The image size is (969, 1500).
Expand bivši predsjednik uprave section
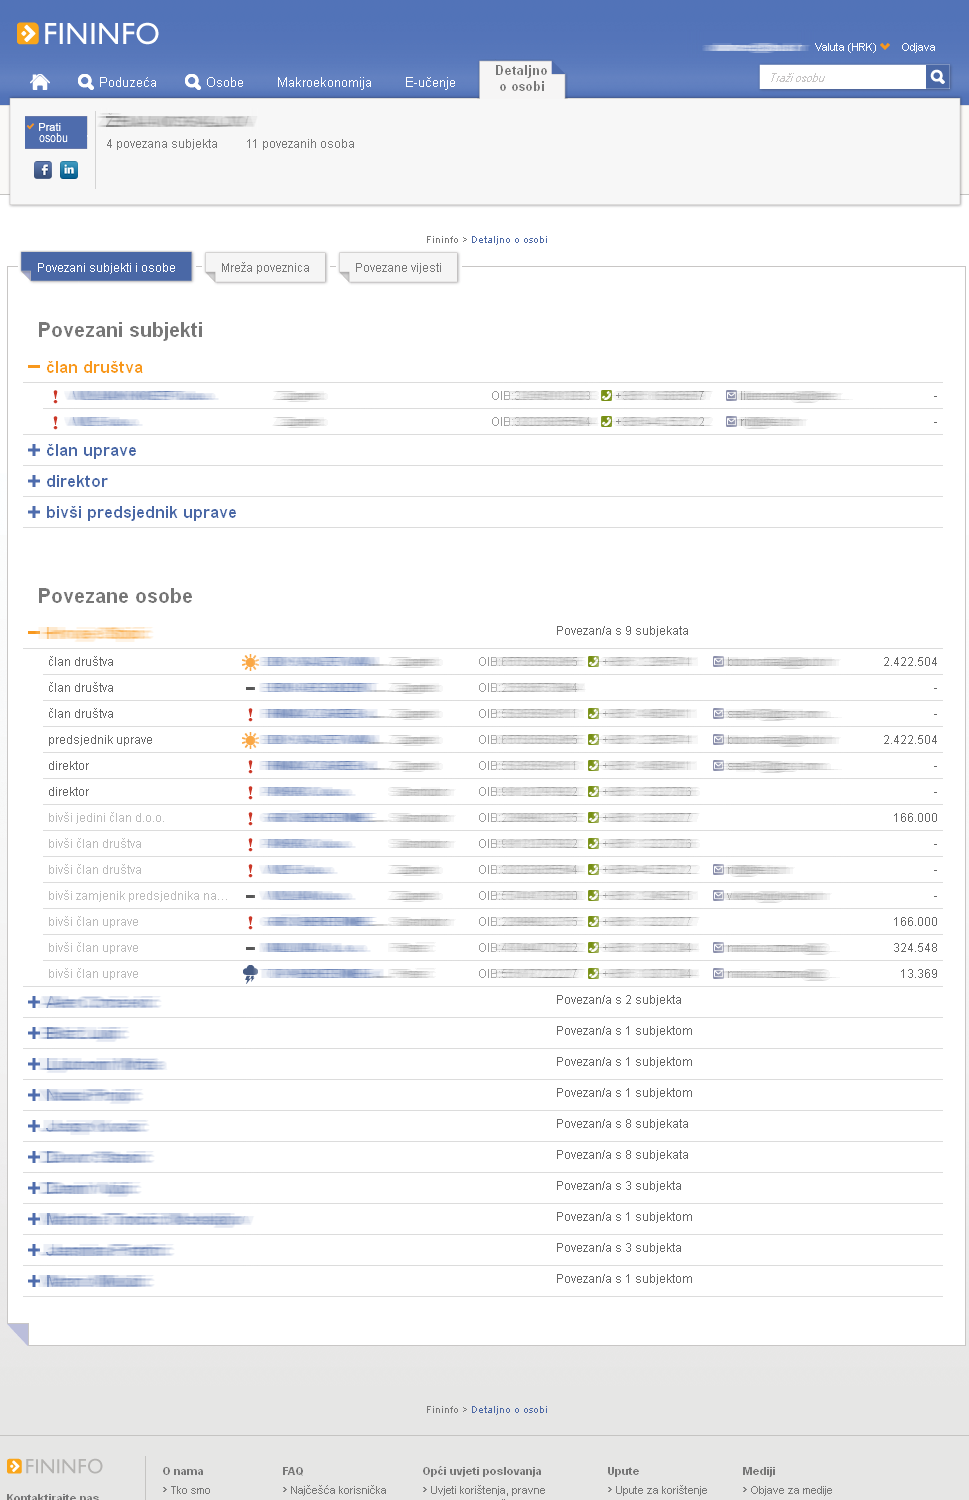click(x=34, y=513)
